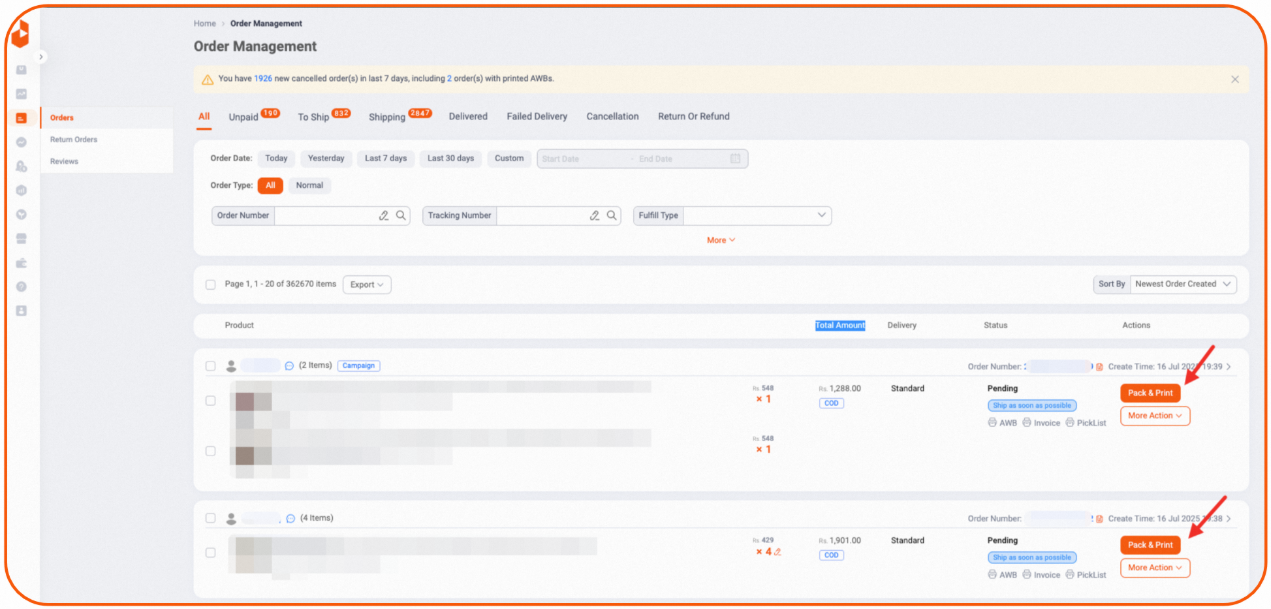Open the Export dropdown

click(x=367, y=285)
